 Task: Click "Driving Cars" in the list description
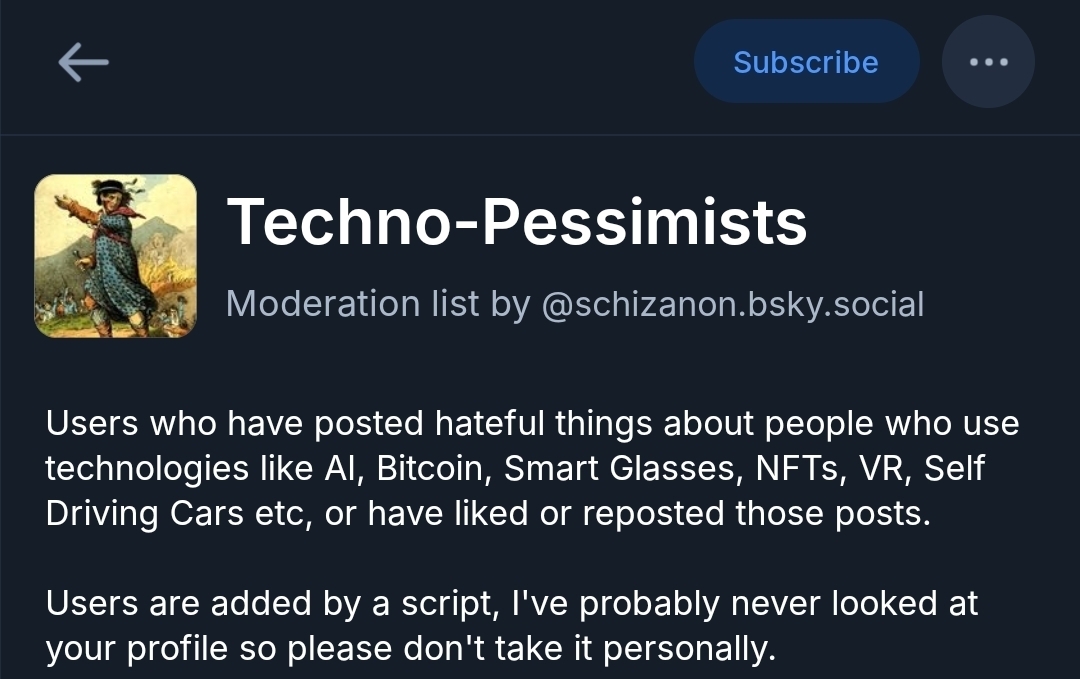click(145, 513)
